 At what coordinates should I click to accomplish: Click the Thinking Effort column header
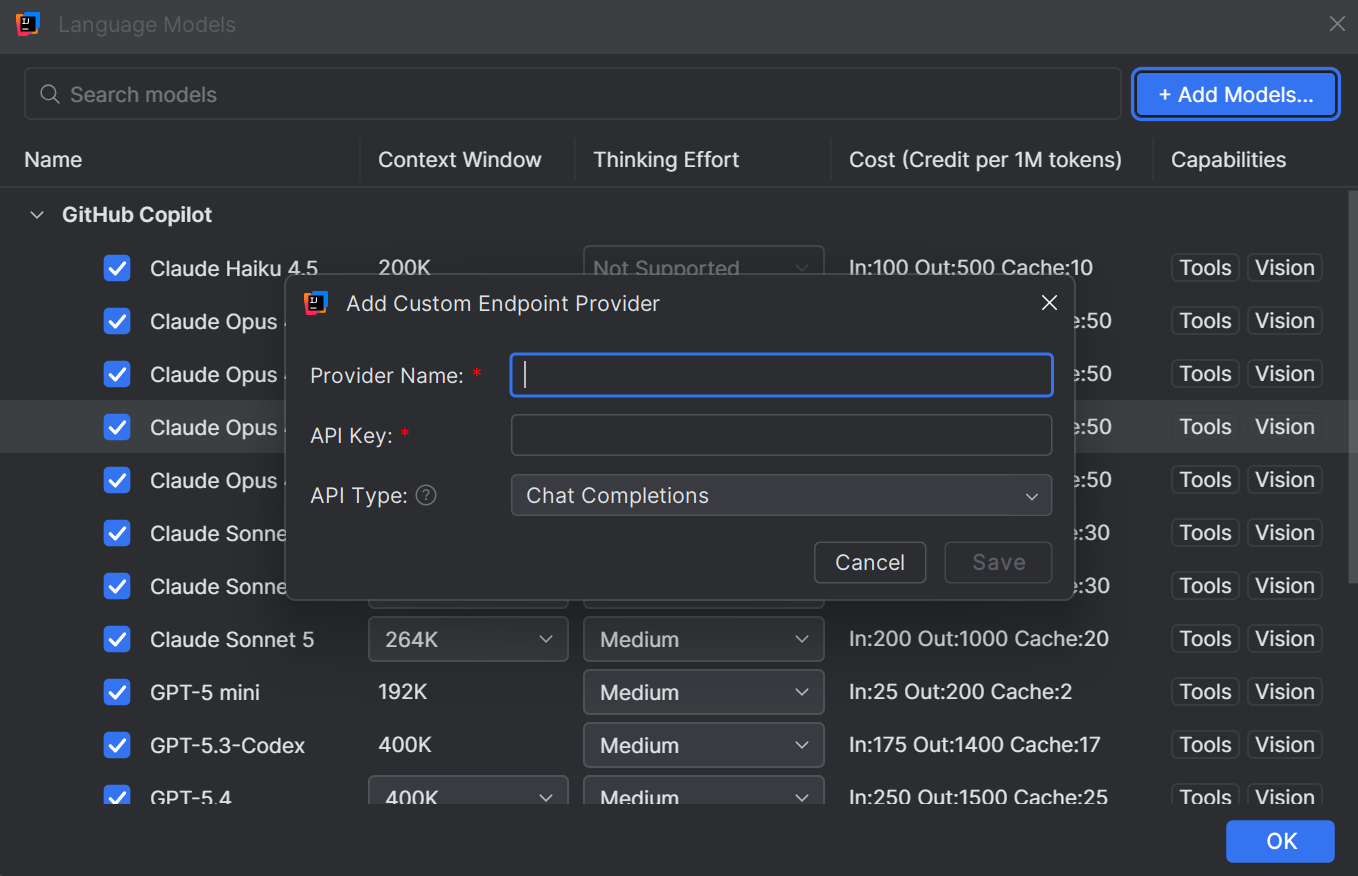[x=666, y=160]
